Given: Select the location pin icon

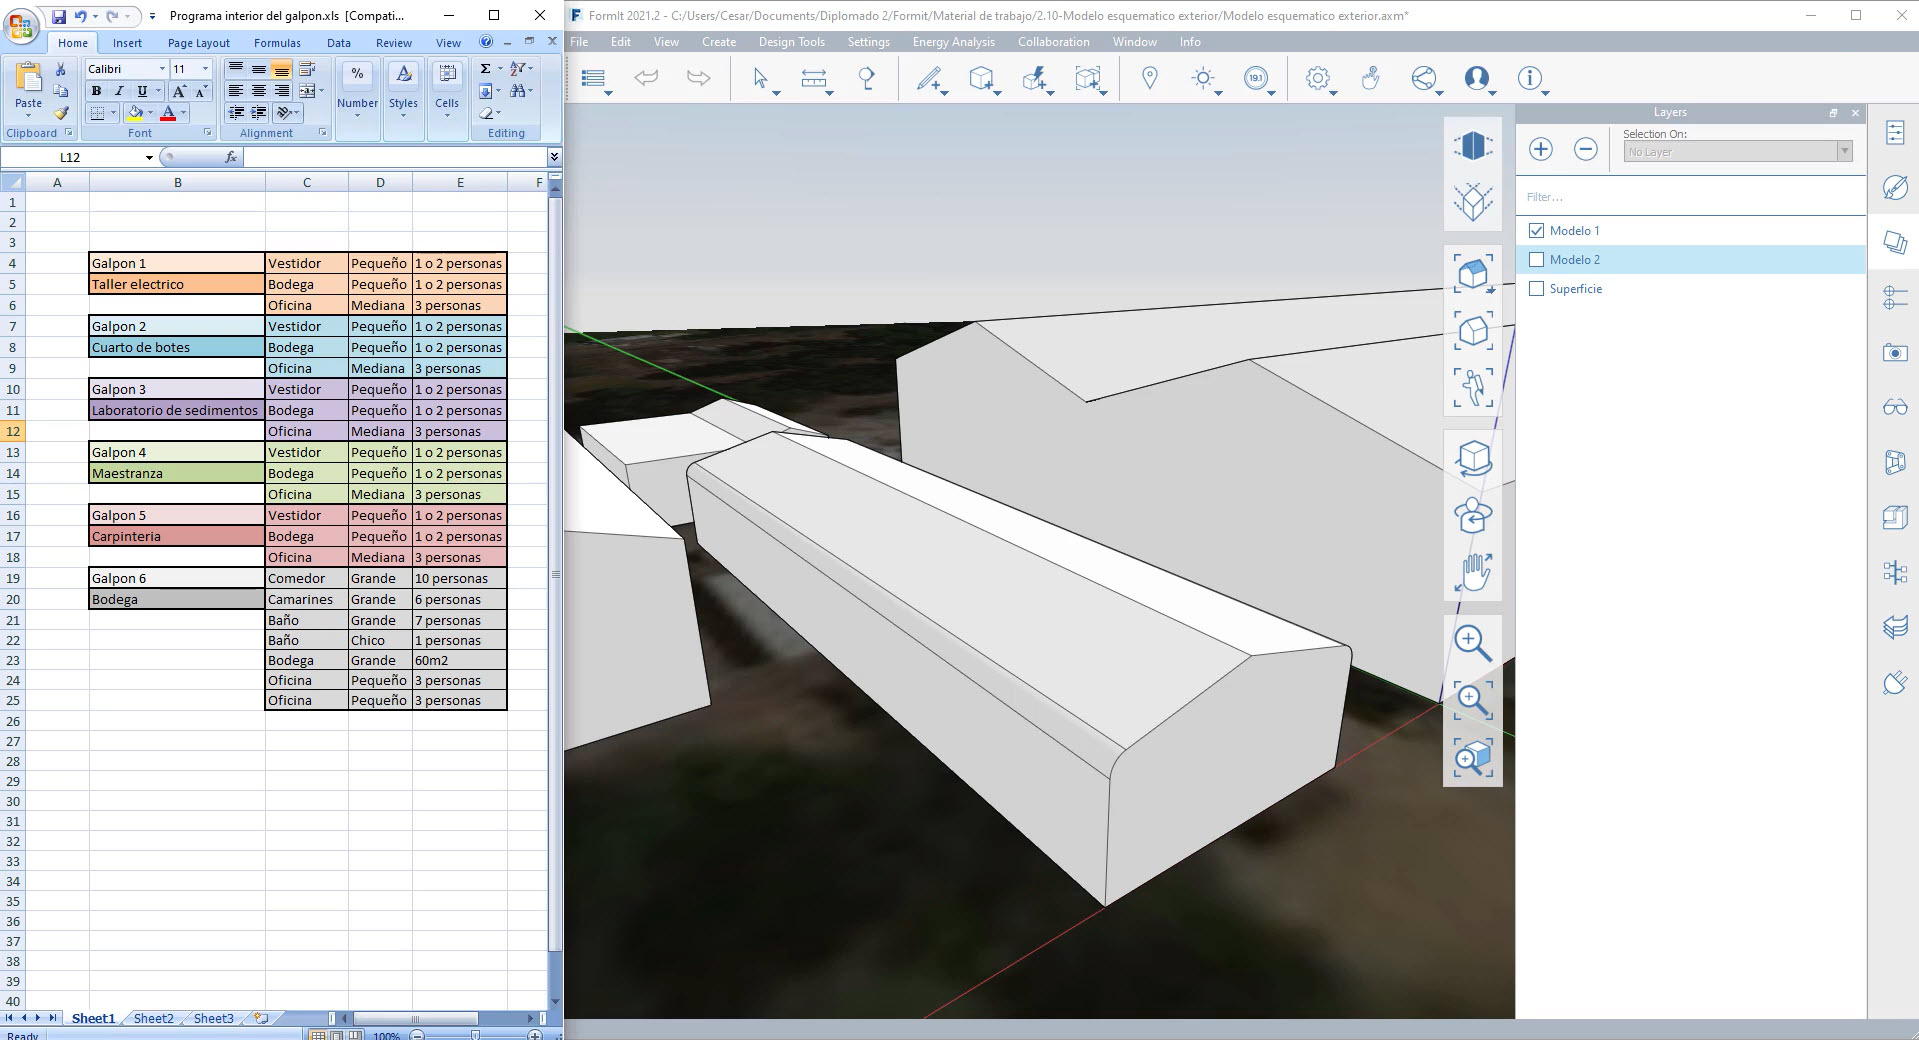Looking at the screenshot, I should (1149, 78).
